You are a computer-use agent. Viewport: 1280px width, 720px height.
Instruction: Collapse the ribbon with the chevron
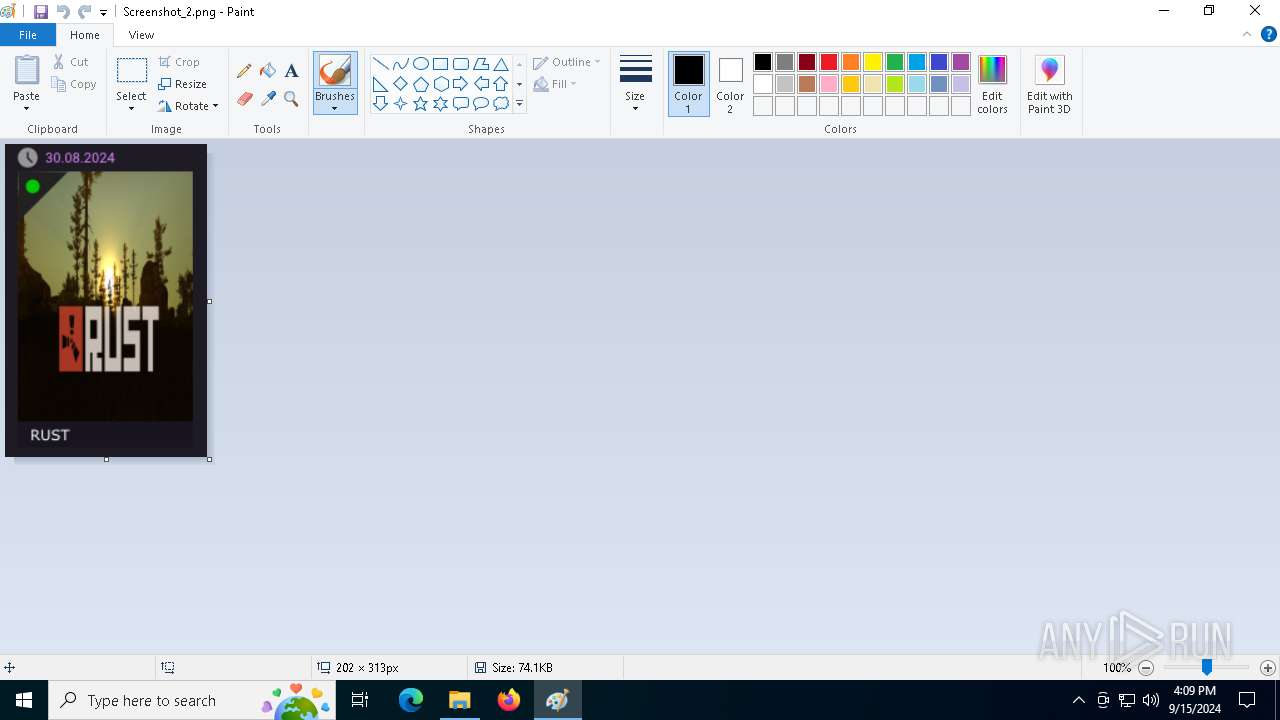[x=1247, y=34]
